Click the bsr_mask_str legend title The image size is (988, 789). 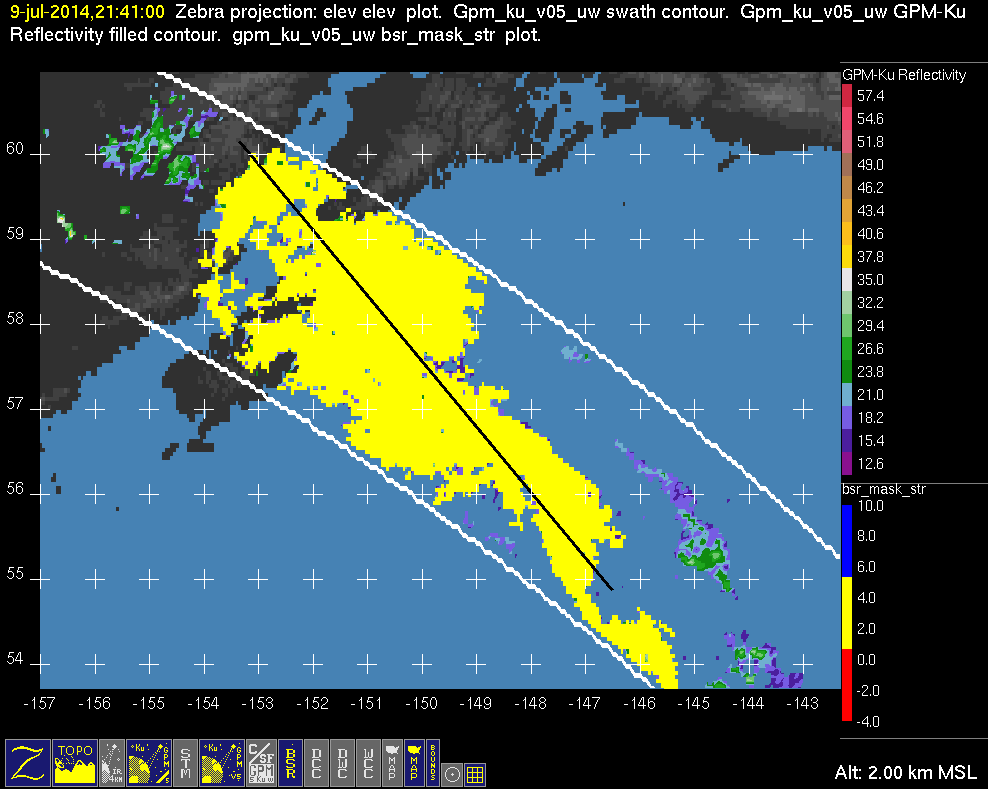pyautogui.click(x=883, y=490)
